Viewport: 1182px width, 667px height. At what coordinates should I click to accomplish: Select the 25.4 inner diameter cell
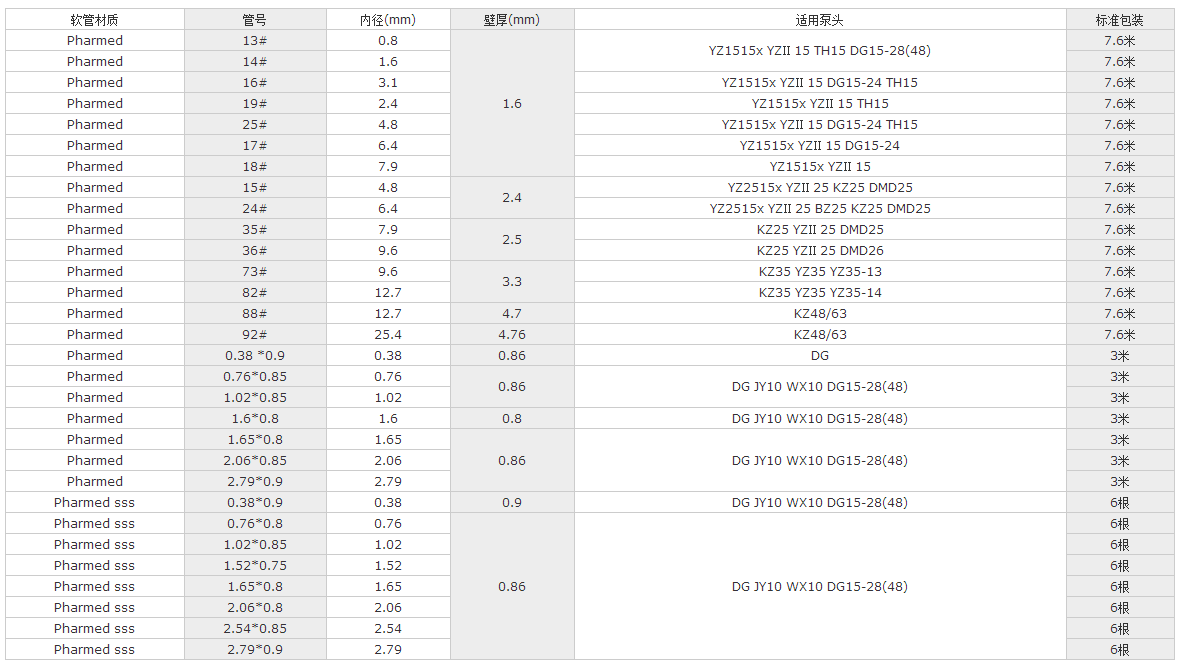[x=388, y=335]
